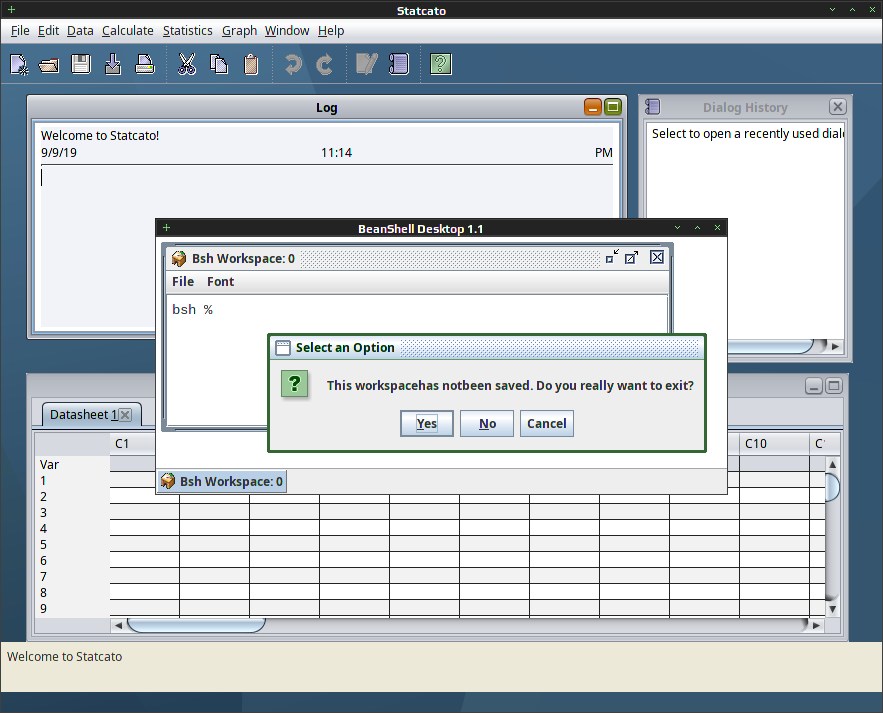
Task: Click the datasheet vertical scrollbar down arrow
Action: [x=832, y=609]
